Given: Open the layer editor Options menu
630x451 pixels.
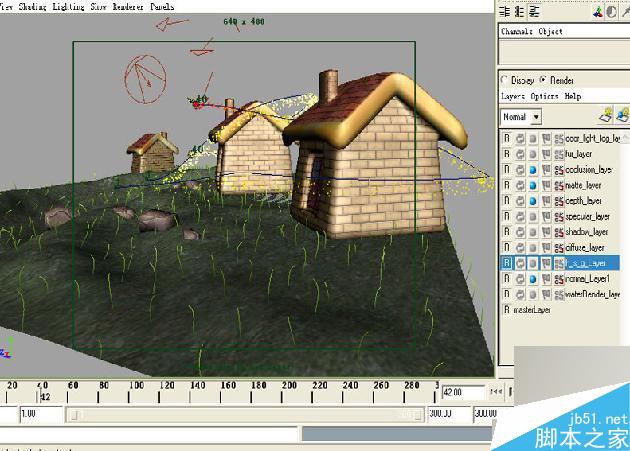Looking at the screenshot, I should point(544,96).
